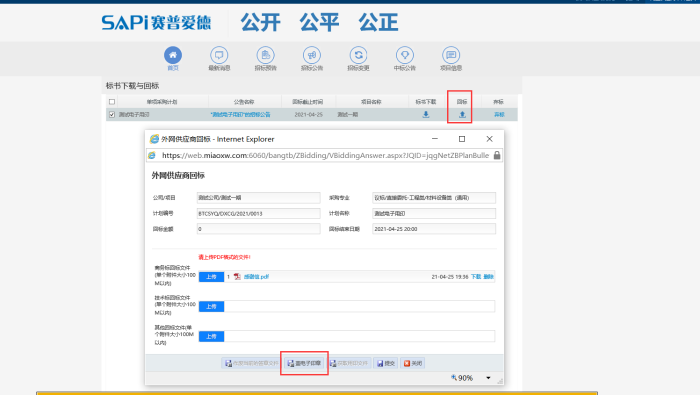Open the zoom level dropdown arrow next to 90%
This screenshot has width=700, height=395.
click(x=488, y=378)
